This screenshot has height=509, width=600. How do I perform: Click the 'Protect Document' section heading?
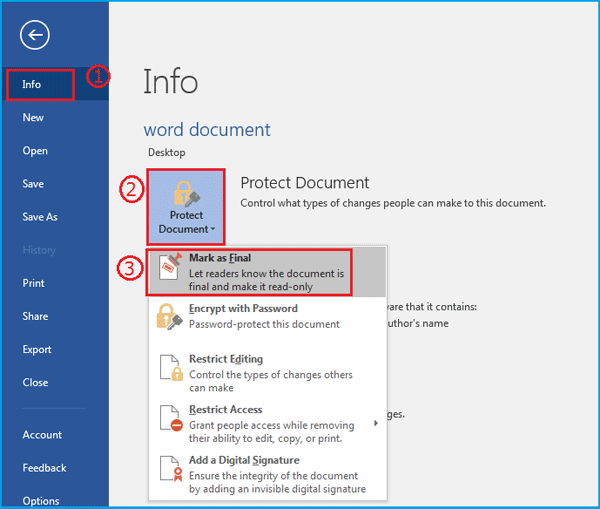point(305,183)
